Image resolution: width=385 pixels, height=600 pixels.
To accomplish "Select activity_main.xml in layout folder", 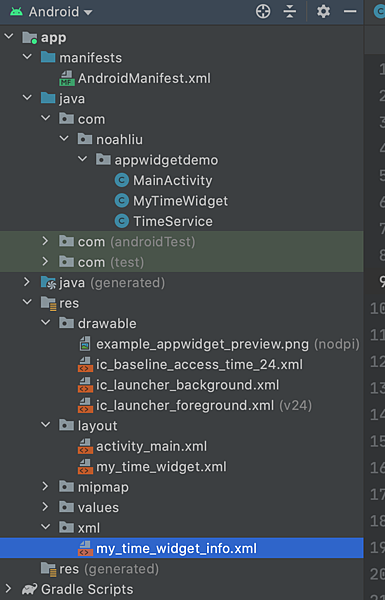I will (x=152, y=446).
